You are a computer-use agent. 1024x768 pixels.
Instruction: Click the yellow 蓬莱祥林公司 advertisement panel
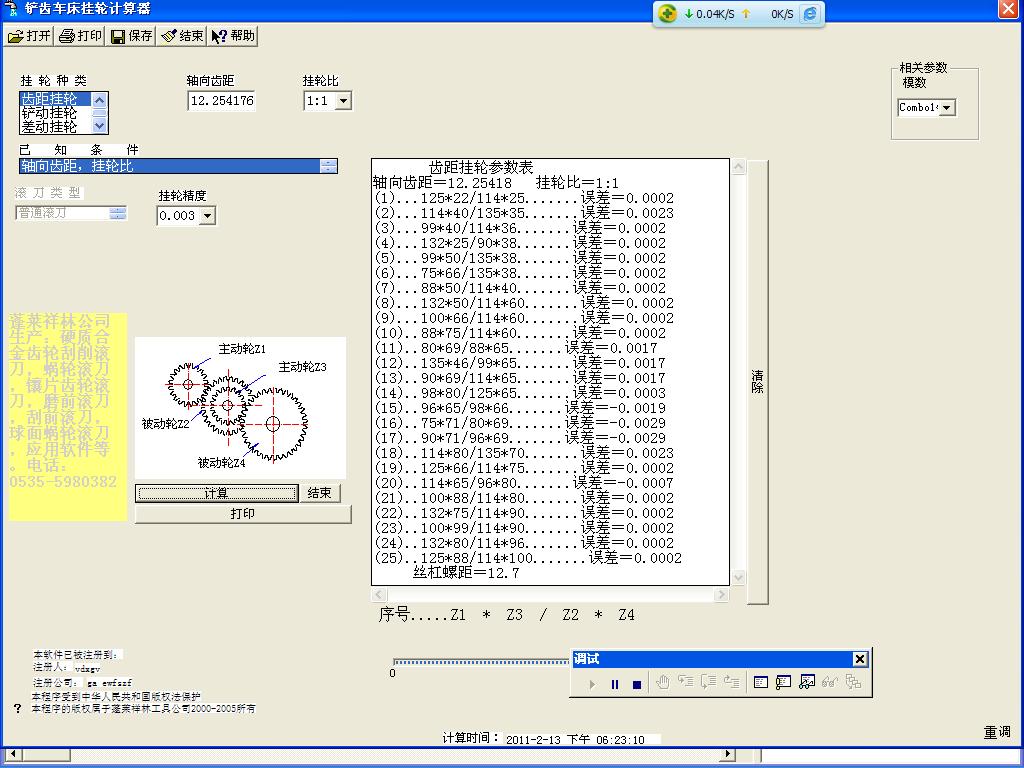pyautogui.click(x=67, y=417)
